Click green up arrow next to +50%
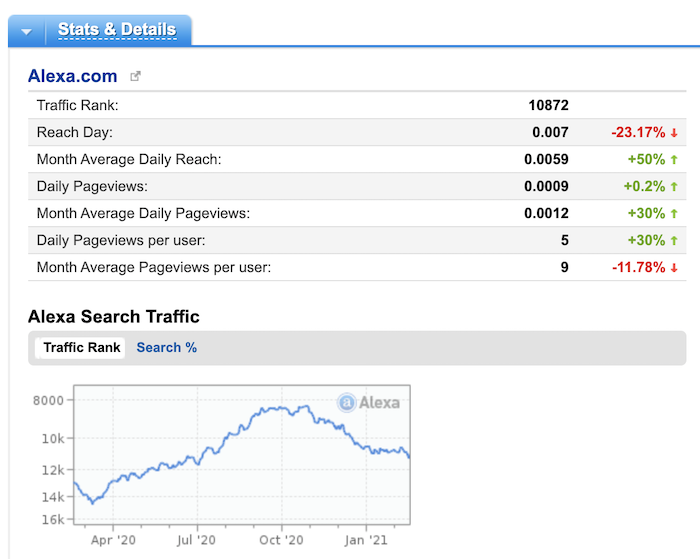This screenshot has height=559, width=700. click(x=674, y=159)
